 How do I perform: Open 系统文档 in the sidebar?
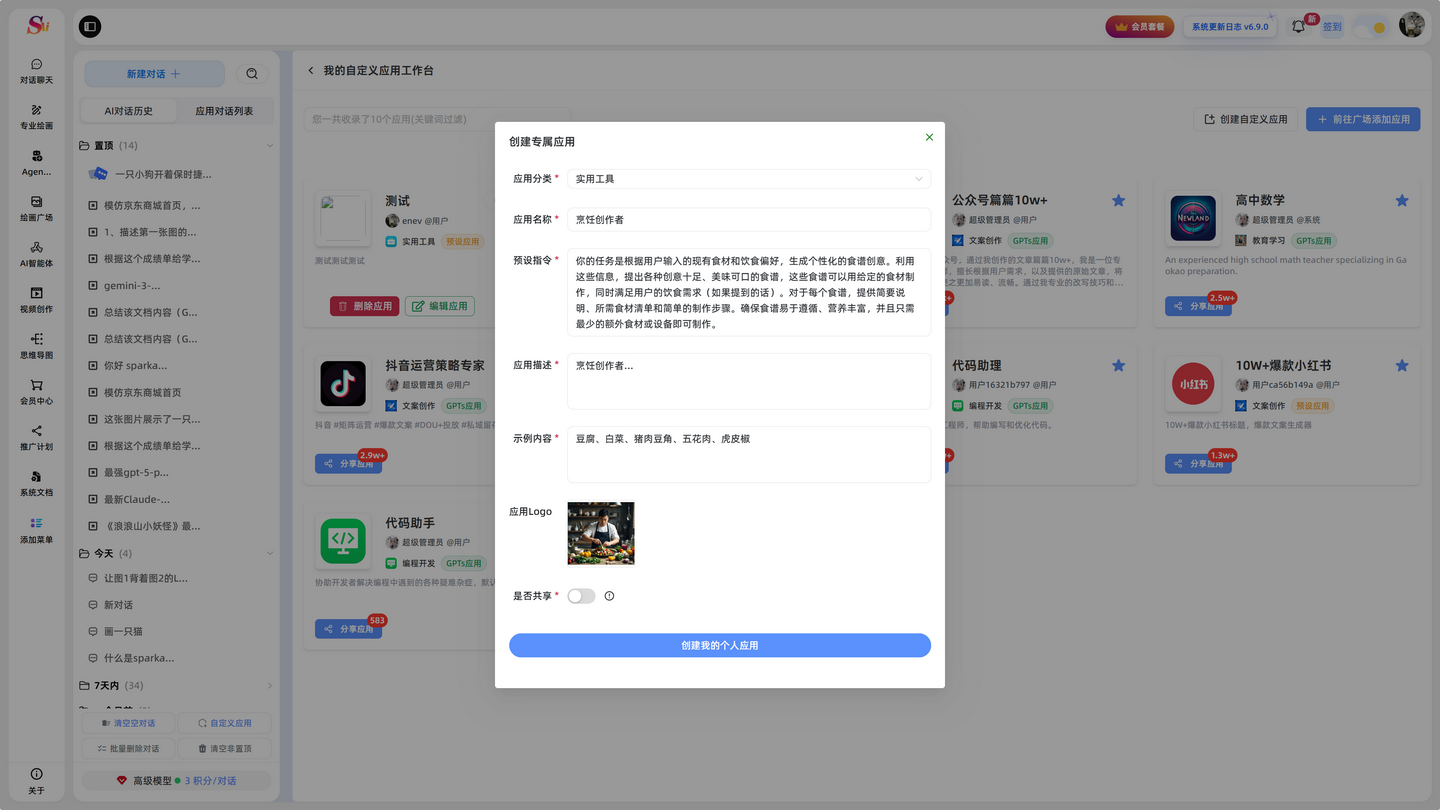[x=36, y=484]
